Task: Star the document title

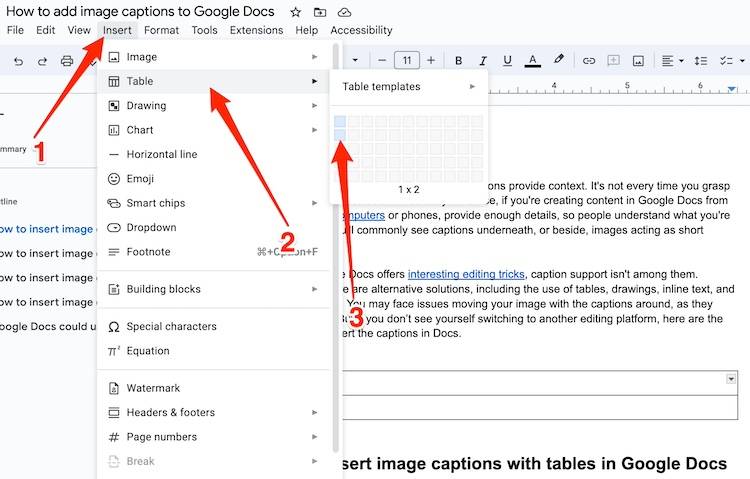Action: [295, 12]
